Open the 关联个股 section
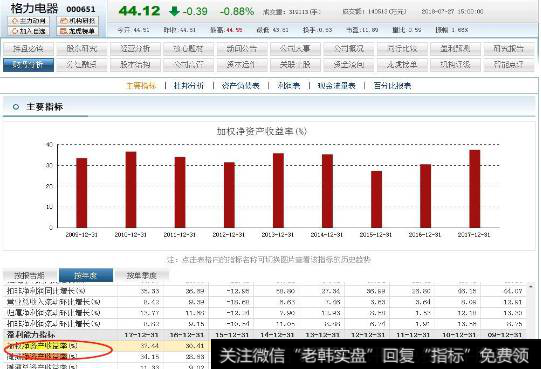The image size is (541, 369). point(295,65)
